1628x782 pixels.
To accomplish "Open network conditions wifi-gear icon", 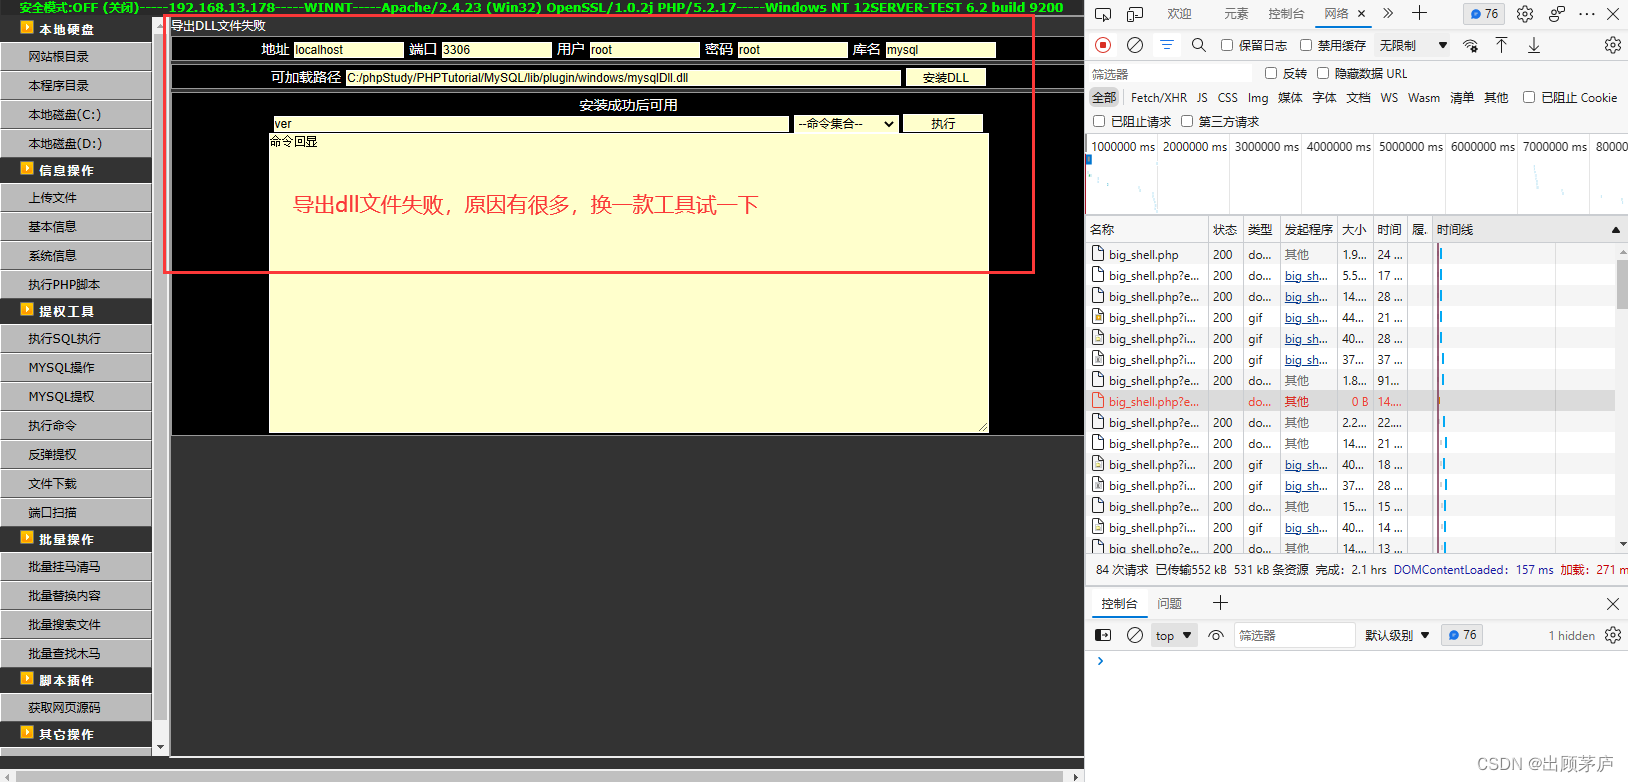I will 1470,45.
